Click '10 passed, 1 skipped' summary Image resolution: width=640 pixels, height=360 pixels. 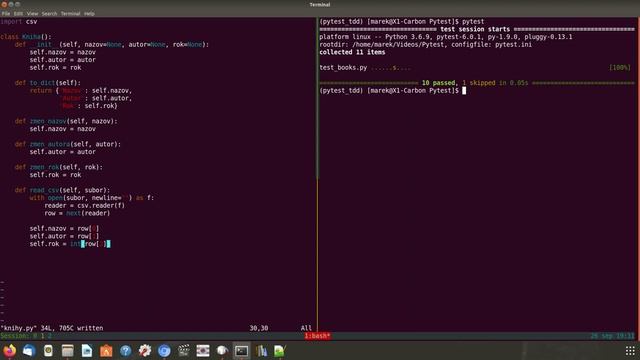[458, 83]
